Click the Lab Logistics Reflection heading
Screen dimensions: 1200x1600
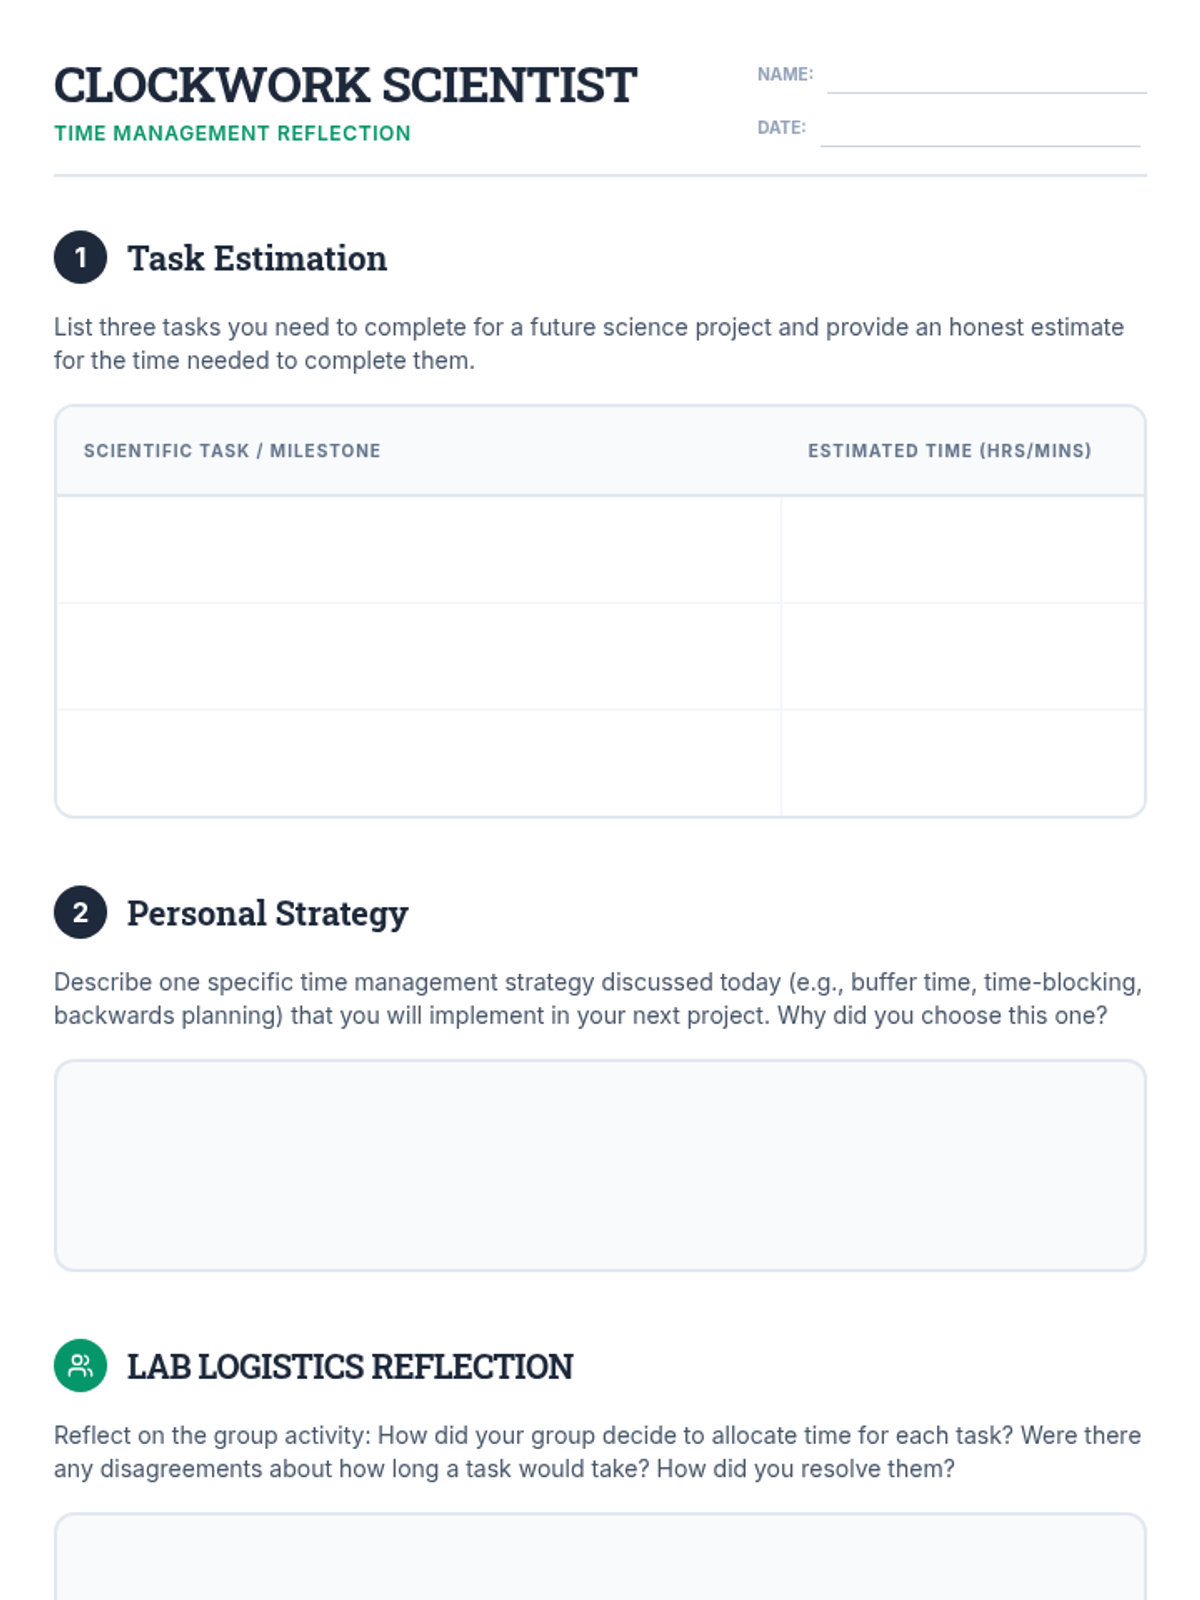350,1366
